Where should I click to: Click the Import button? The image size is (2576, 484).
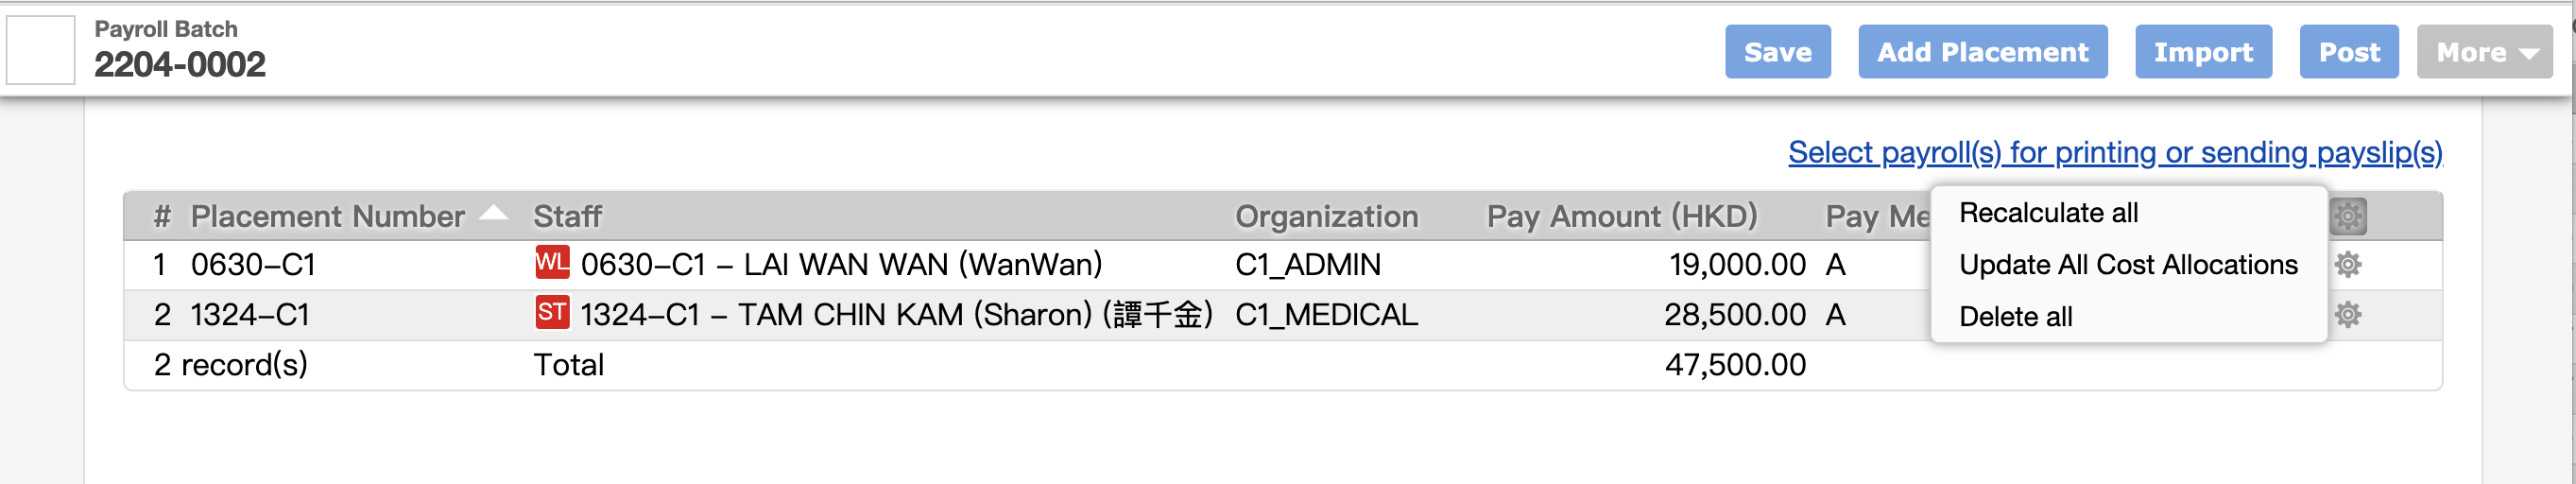2203,52
